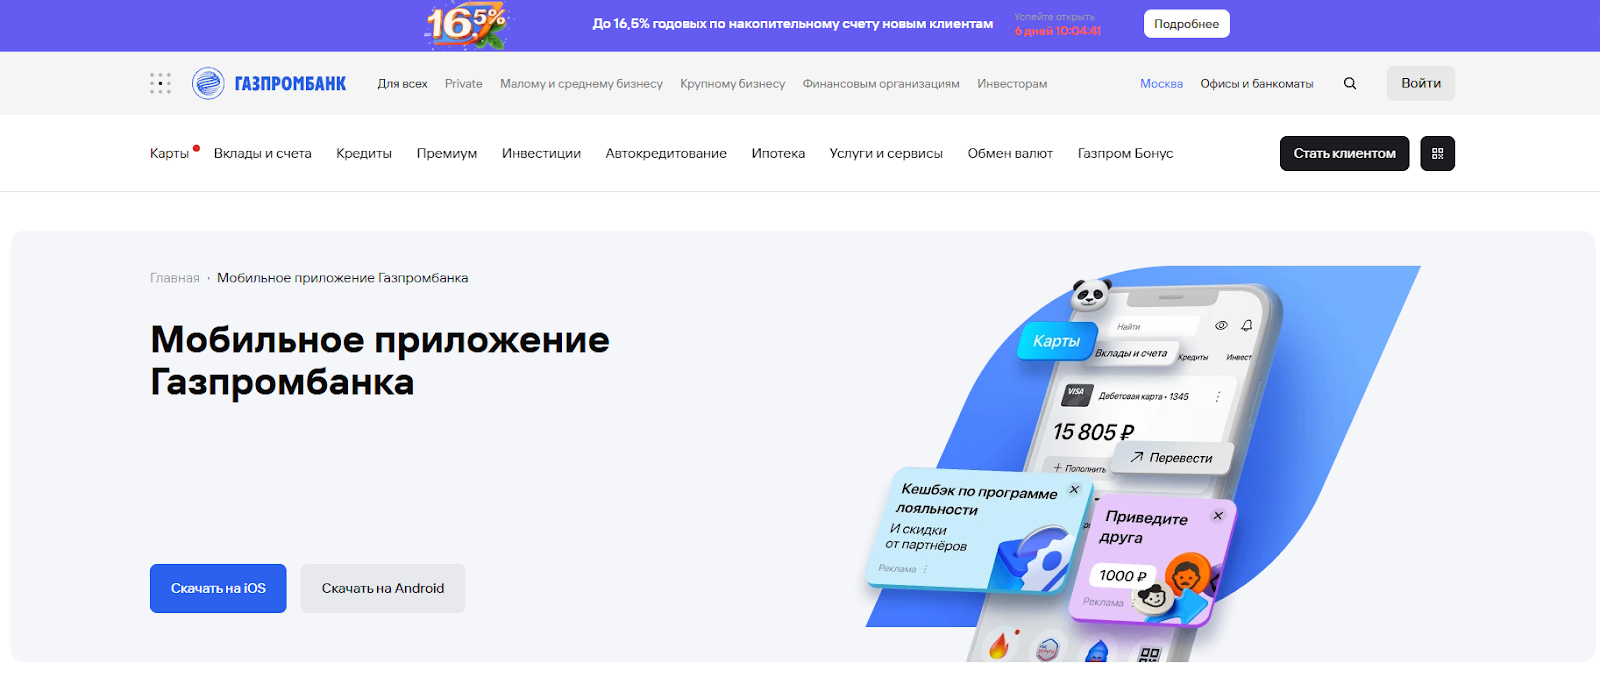This screenshot has width=1600, height=699.
Task: Open the Газпром Бонус menu item
Action: 1125,153
